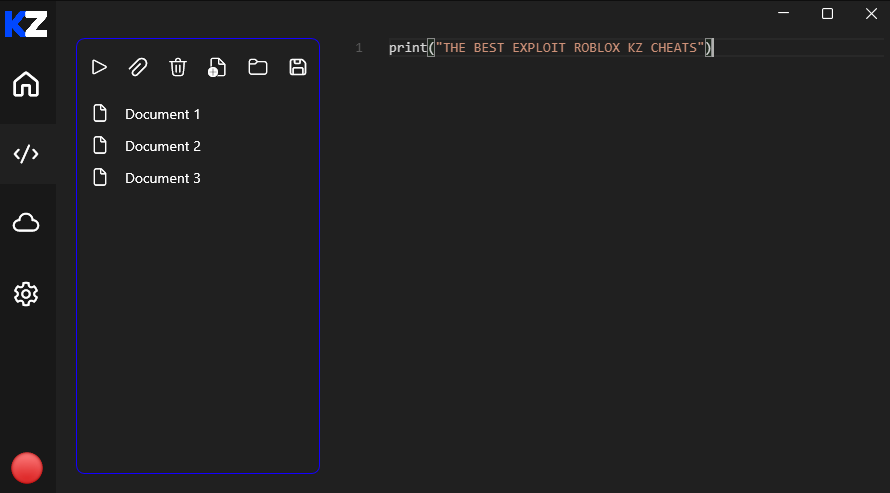Screen dimensions: 890x493
Task: Click the paperclip attach icon
Action: coord(138,68)
